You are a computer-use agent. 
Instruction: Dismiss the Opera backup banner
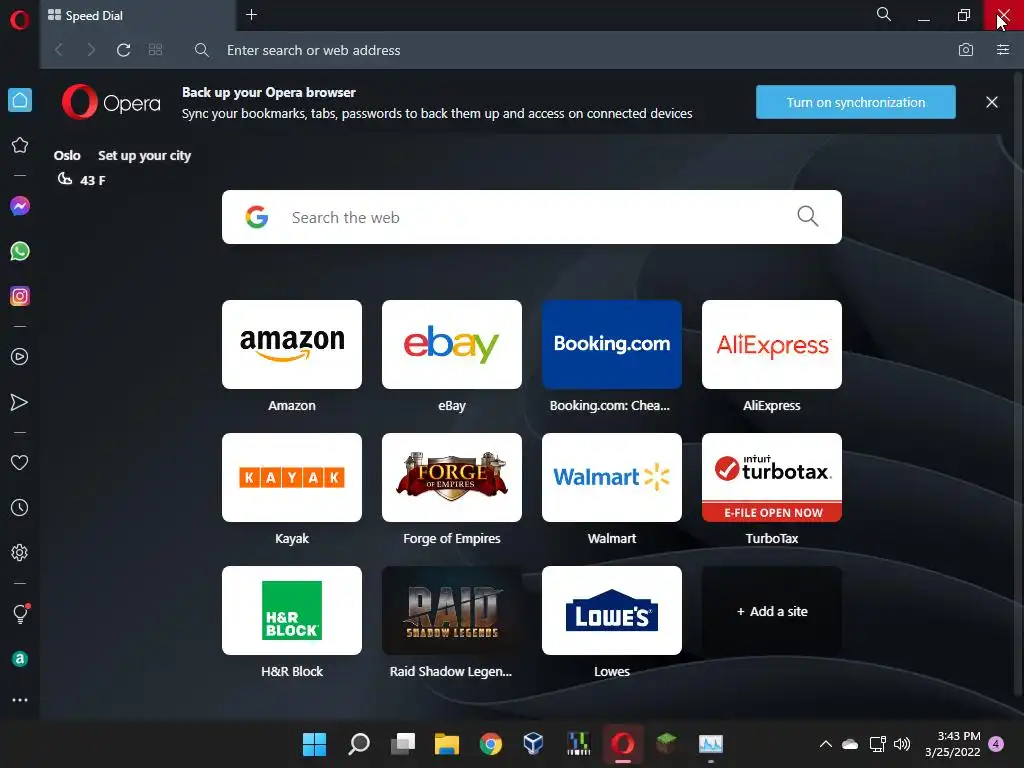[992, 102]
